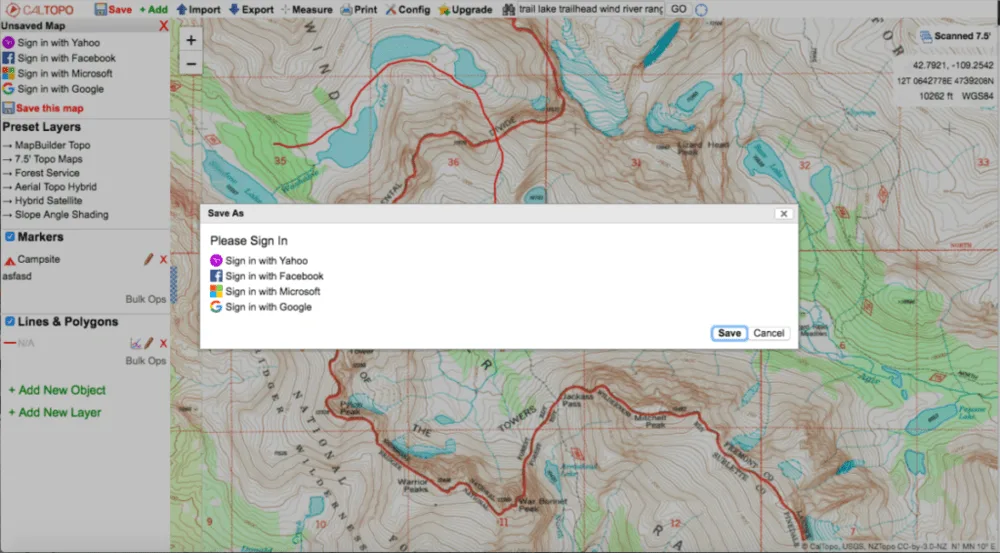This screenshot has height=553, width=1000.
Task: Open the elevation profile icon for the line
Action: (x=135, y=343)
